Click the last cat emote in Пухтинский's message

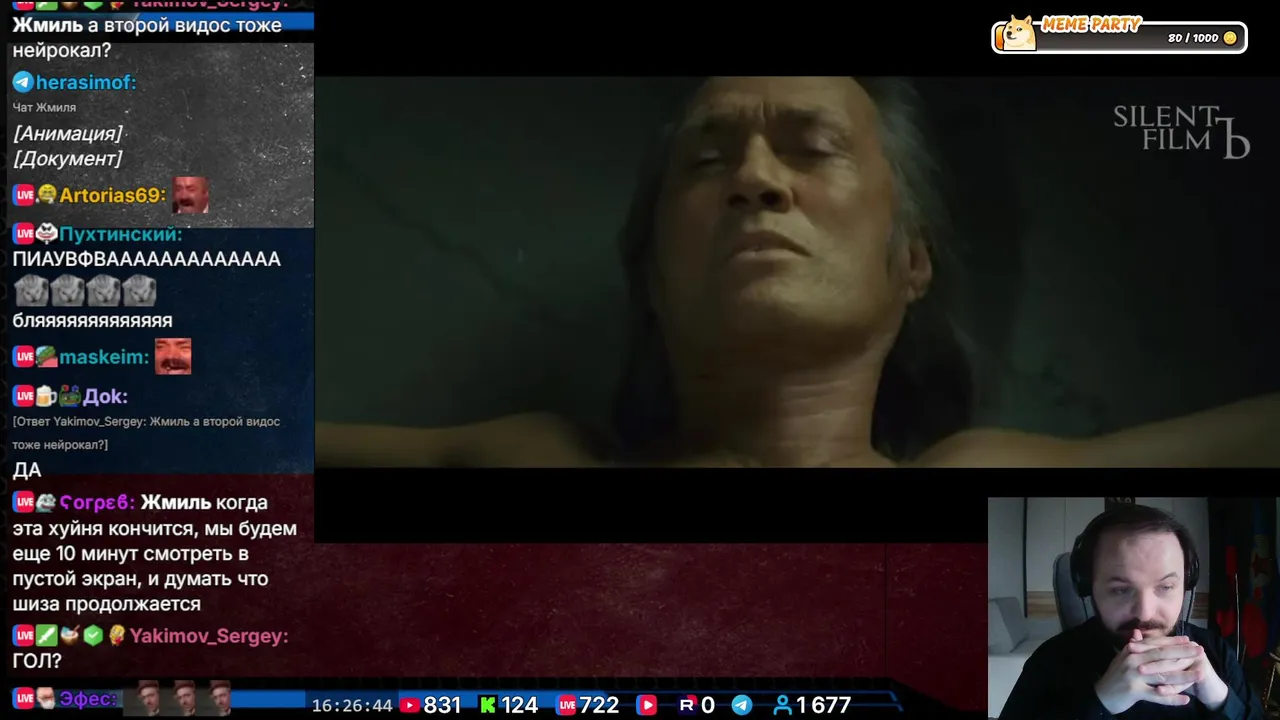coord(139,291)
